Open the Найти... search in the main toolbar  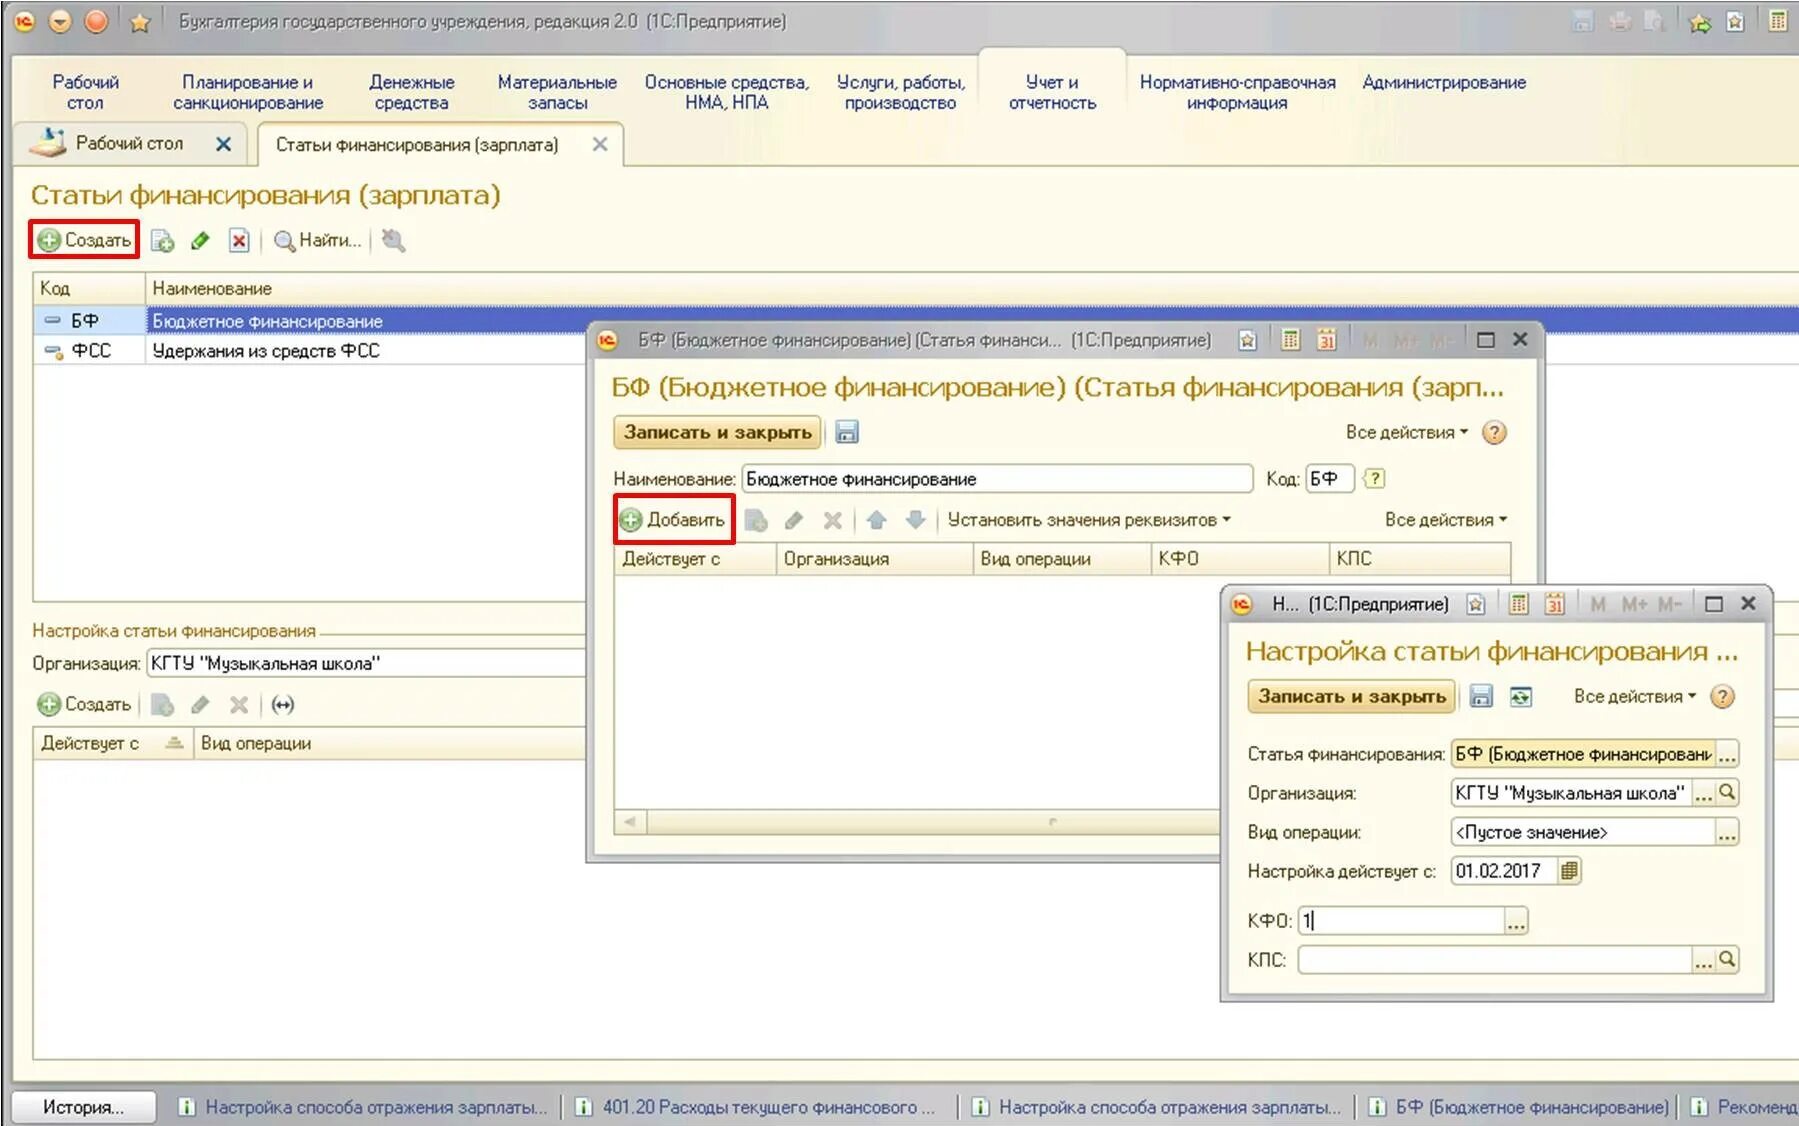click(317, 241)
